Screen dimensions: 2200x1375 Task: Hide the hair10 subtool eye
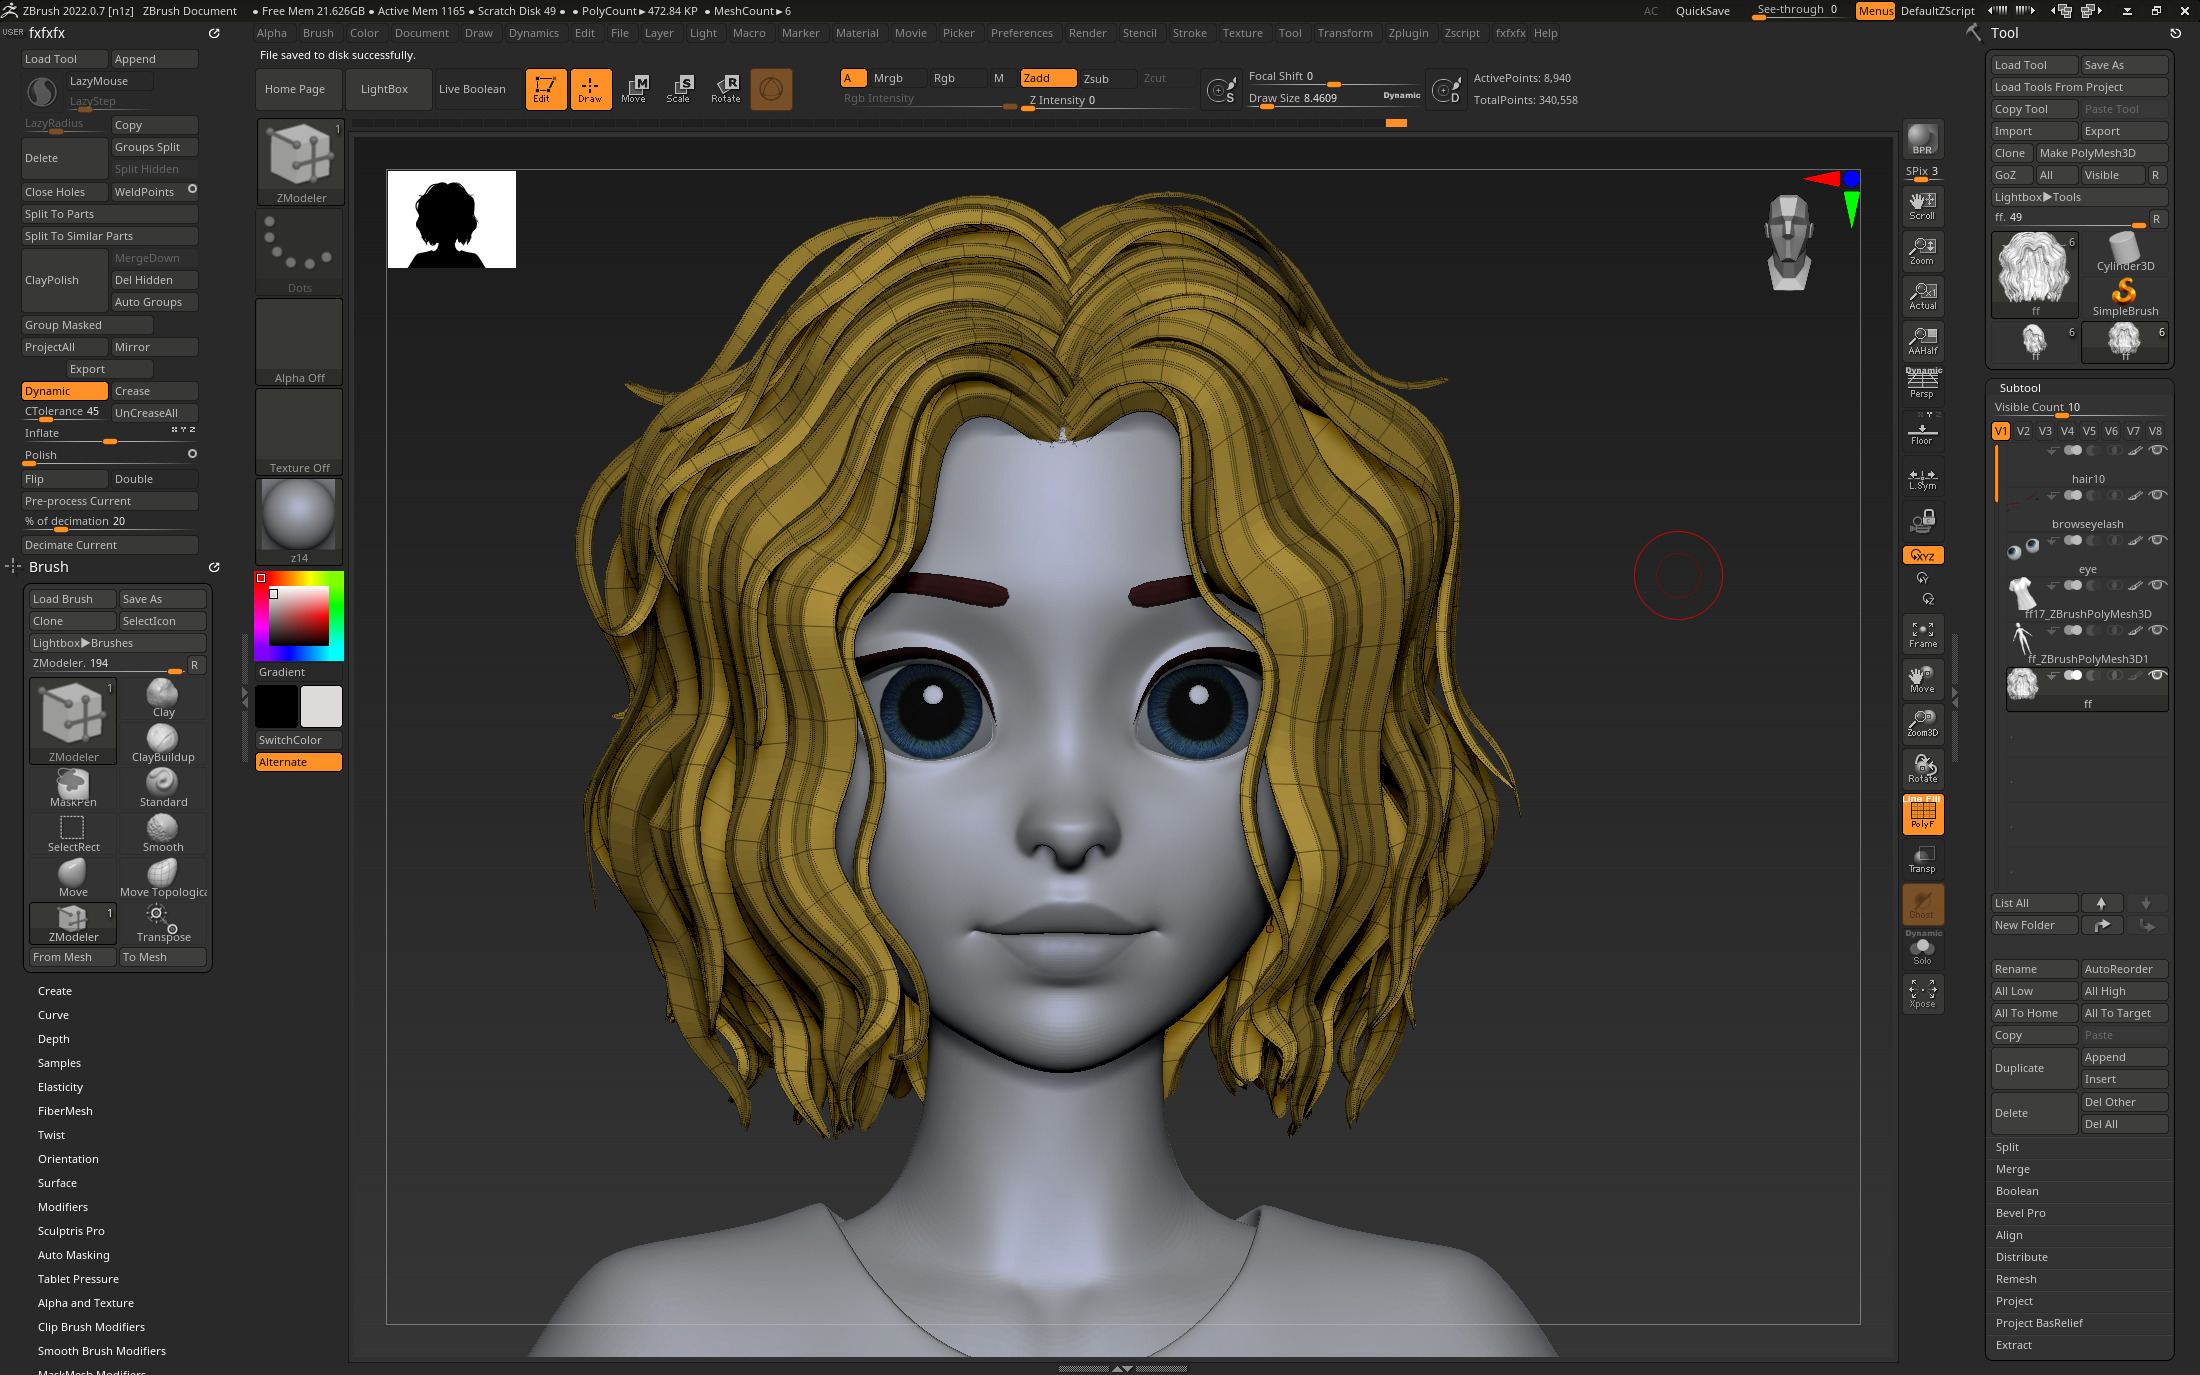point(2157,450)
